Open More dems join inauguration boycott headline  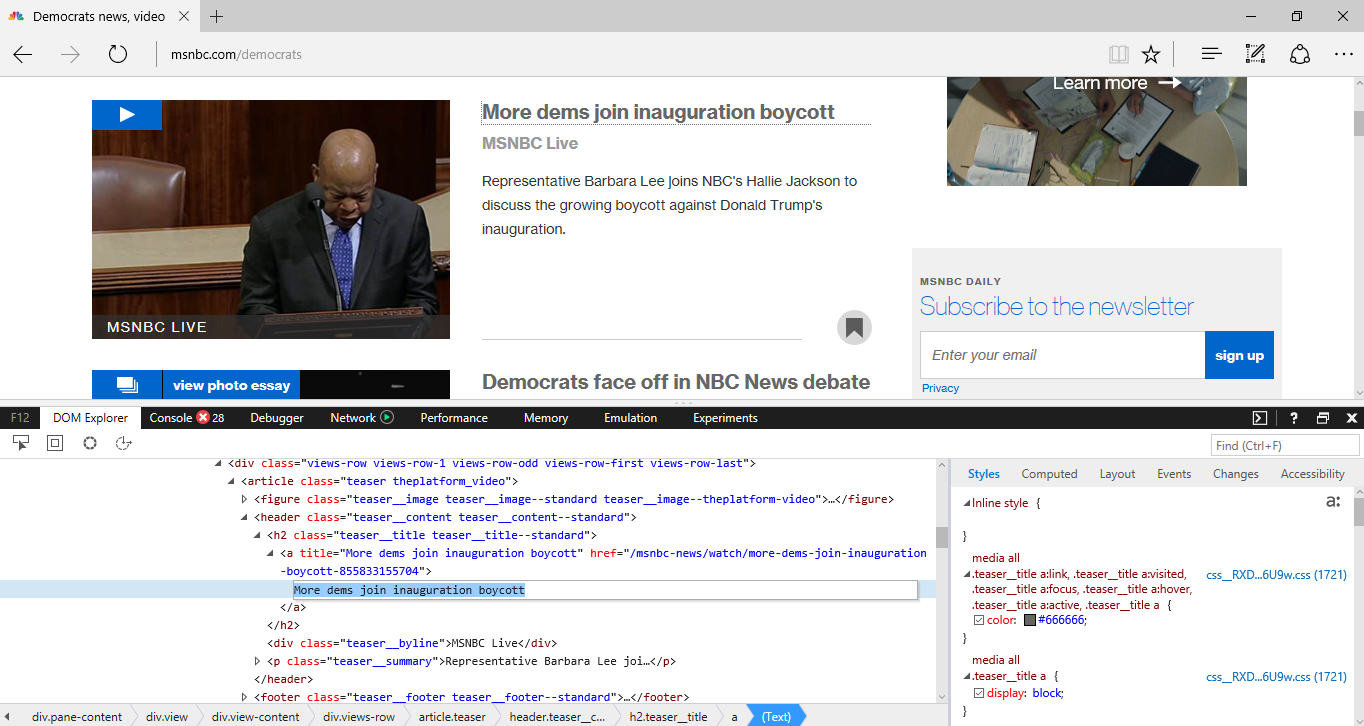(658, 112)
